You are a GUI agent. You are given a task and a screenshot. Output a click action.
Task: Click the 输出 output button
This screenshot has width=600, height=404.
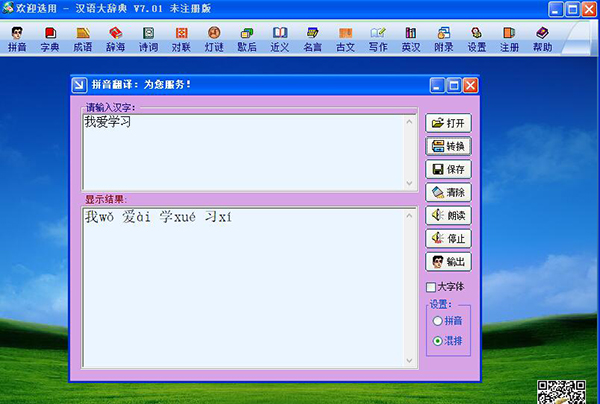[x=448, y=262]
